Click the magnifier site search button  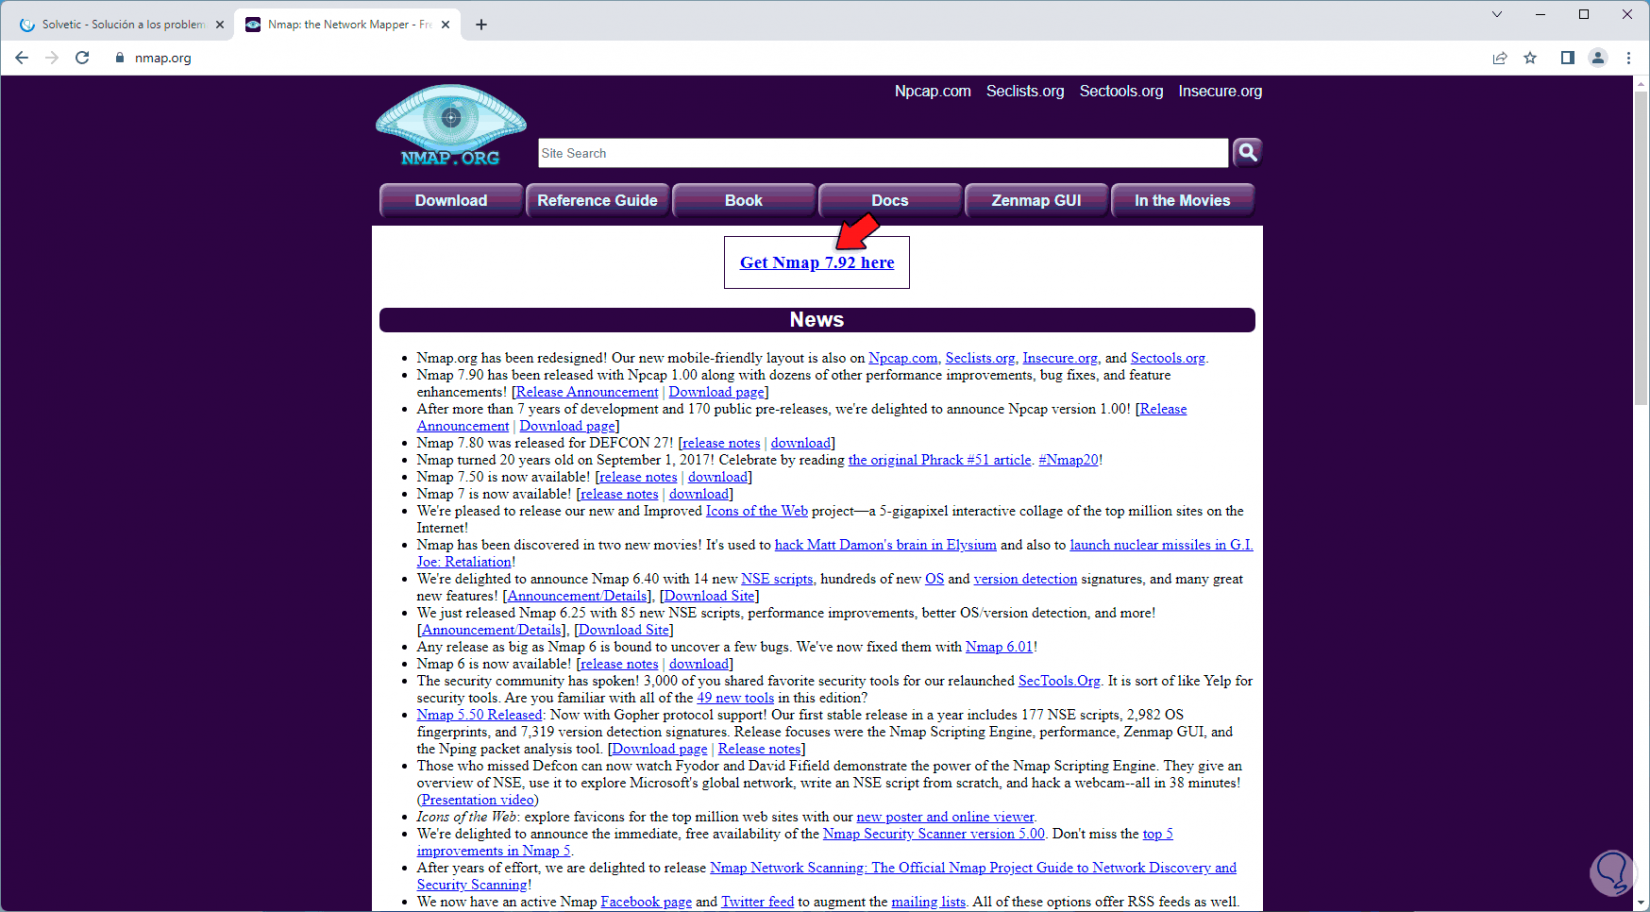1247,152
